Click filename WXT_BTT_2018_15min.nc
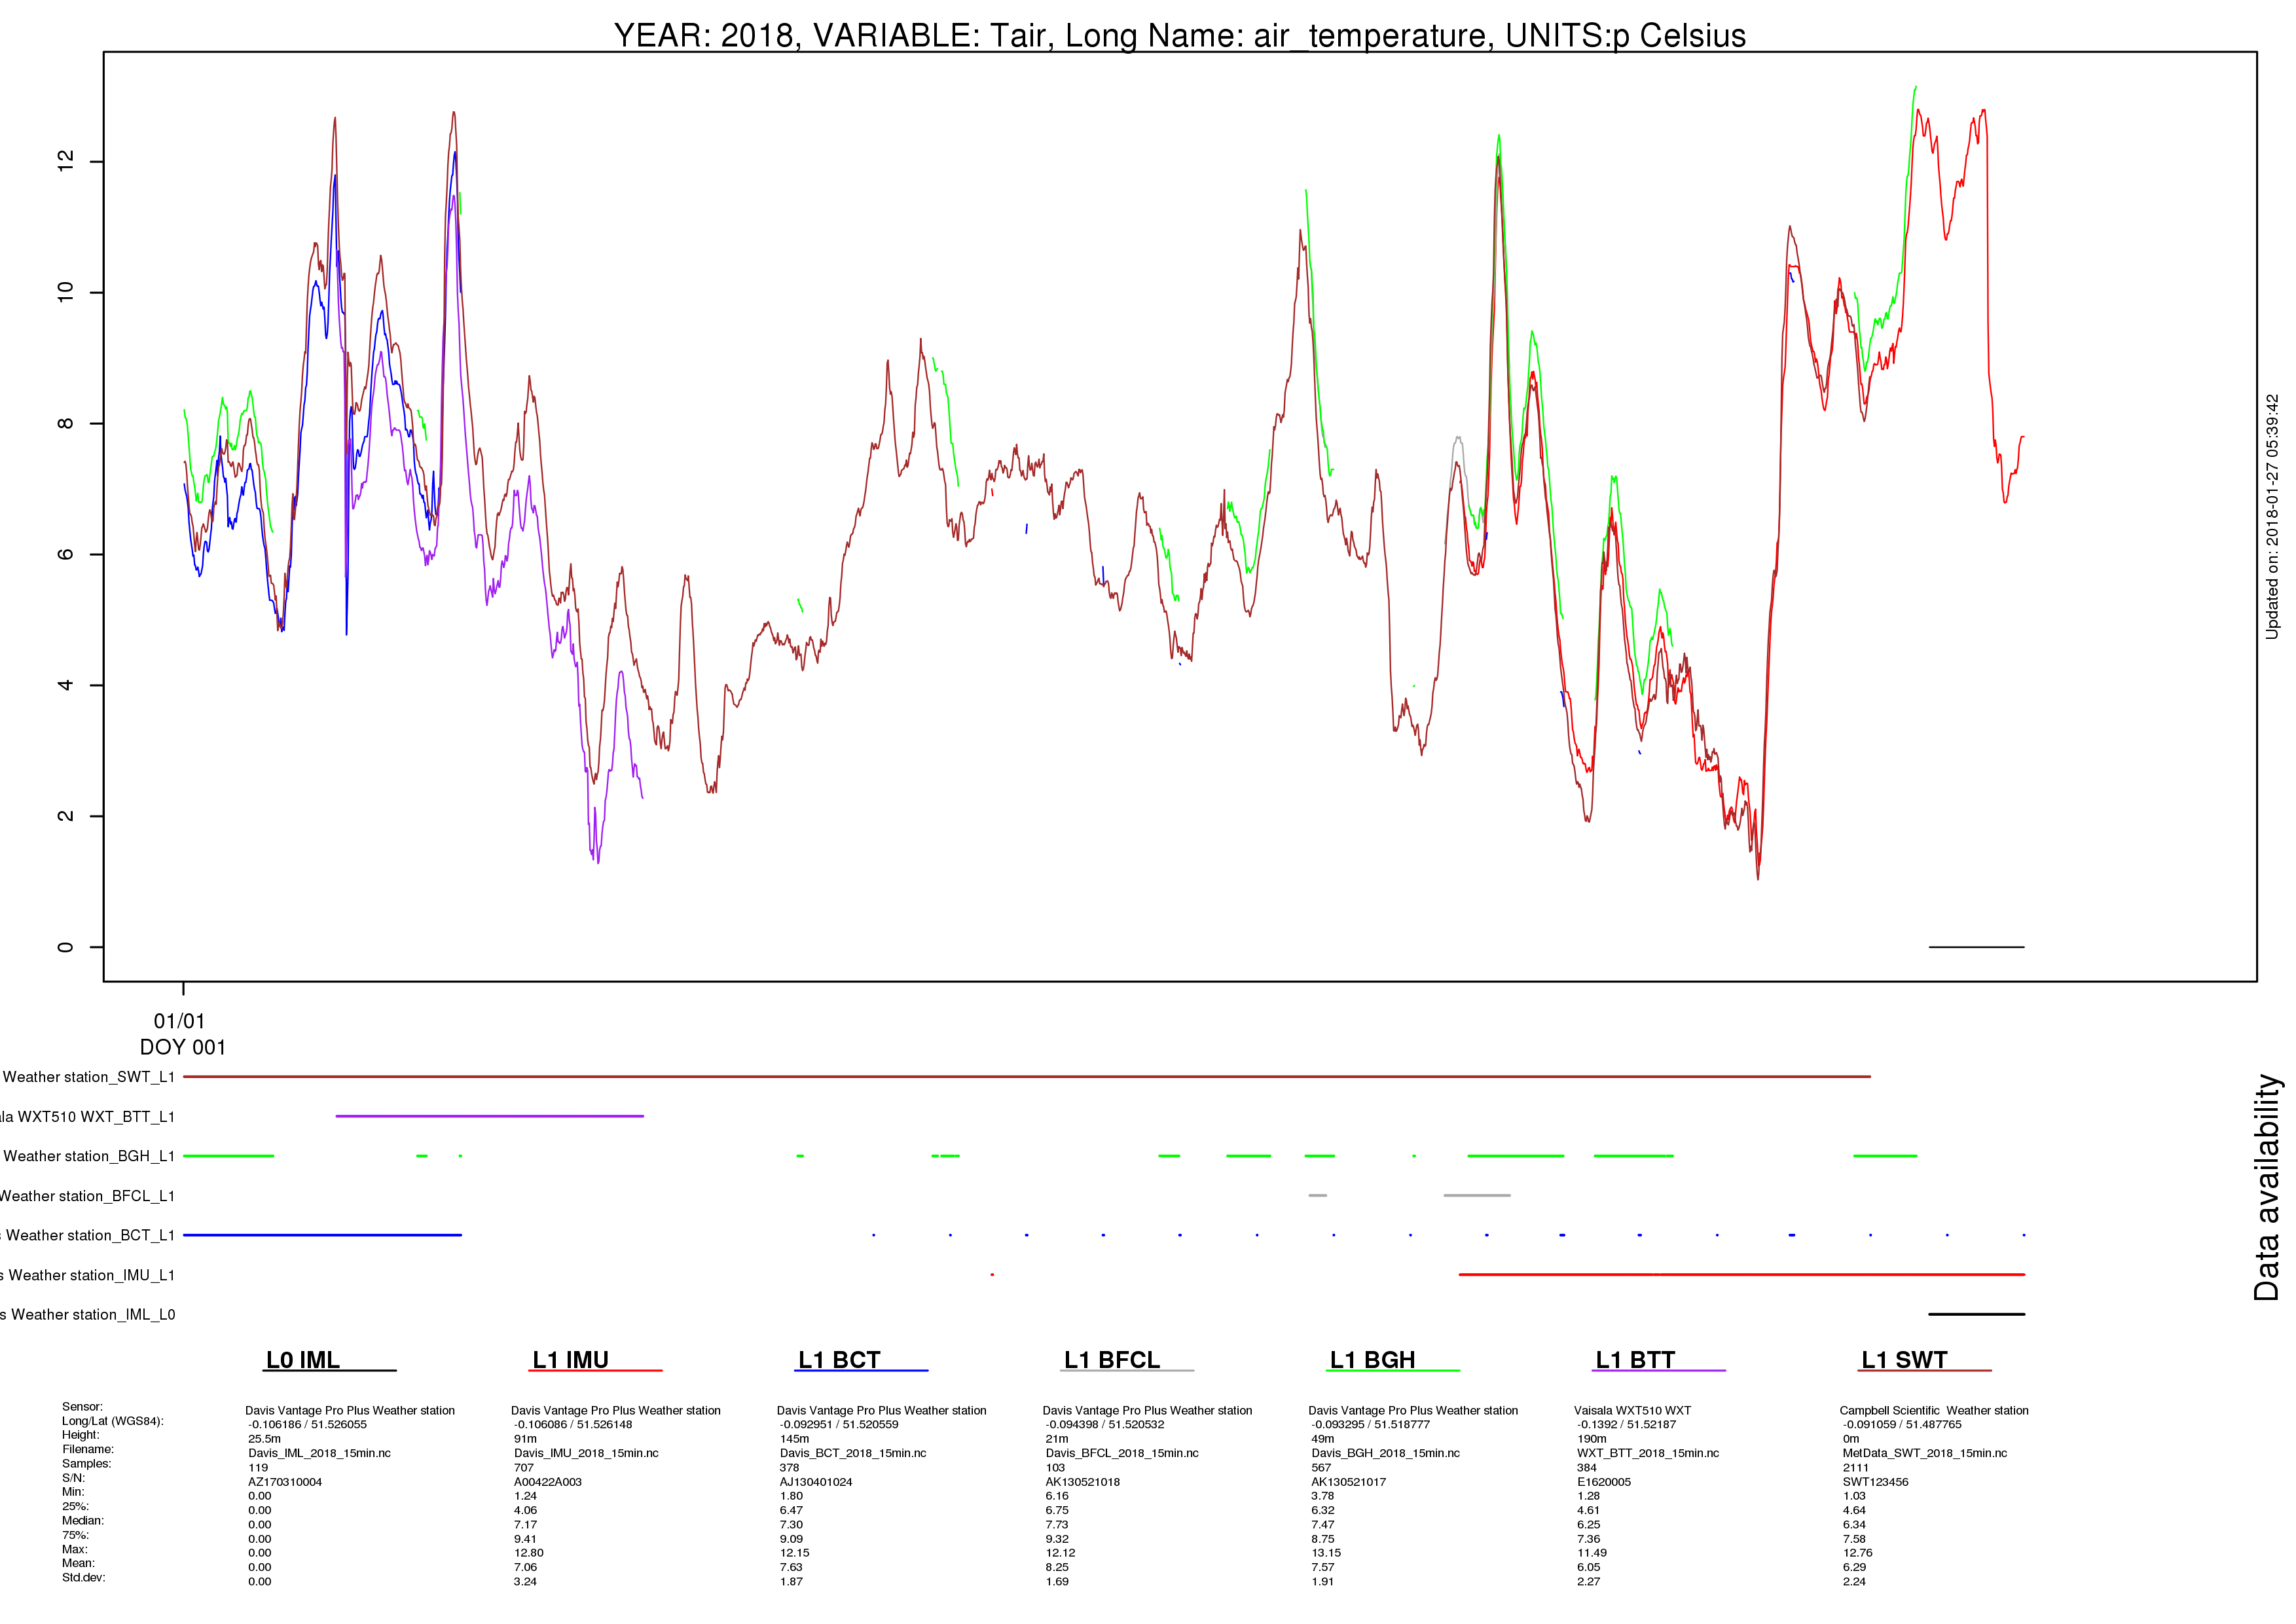This screenshot has height=1624, width=2296. click(x=1648, y=1453)
